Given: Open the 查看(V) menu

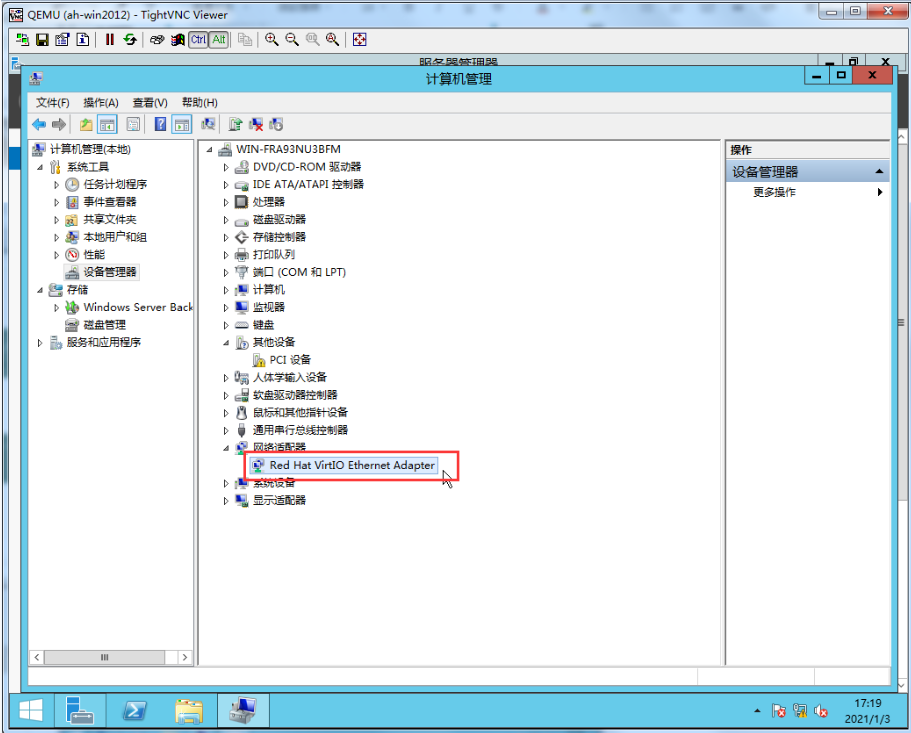Looking at the screenshot, I should click(149, 103).
